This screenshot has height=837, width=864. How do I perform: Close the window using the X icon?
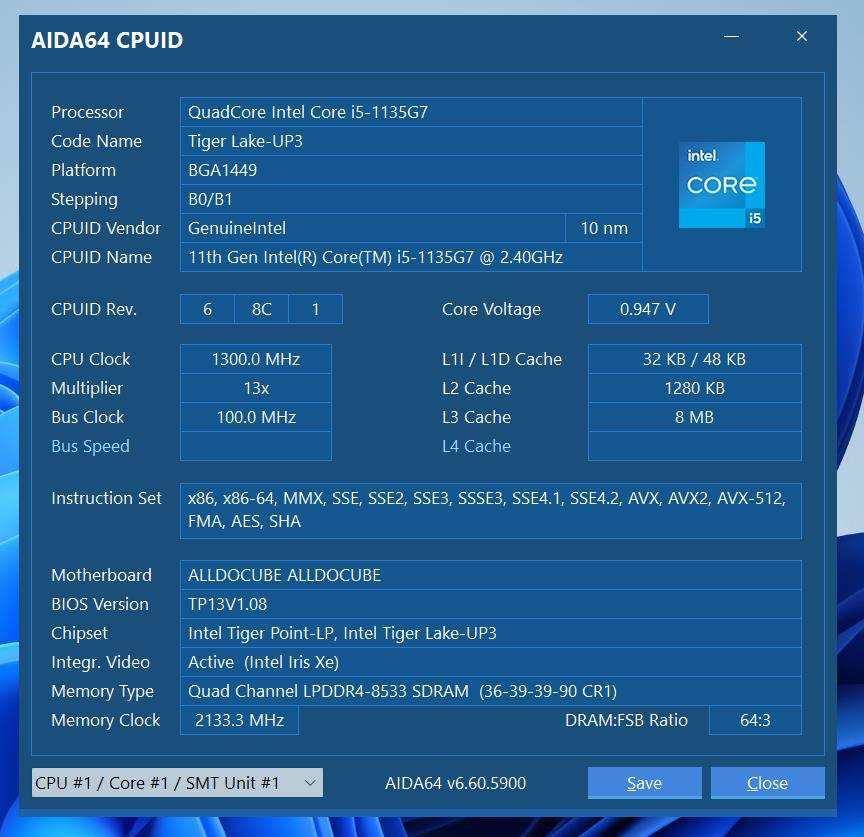[801, 37]
